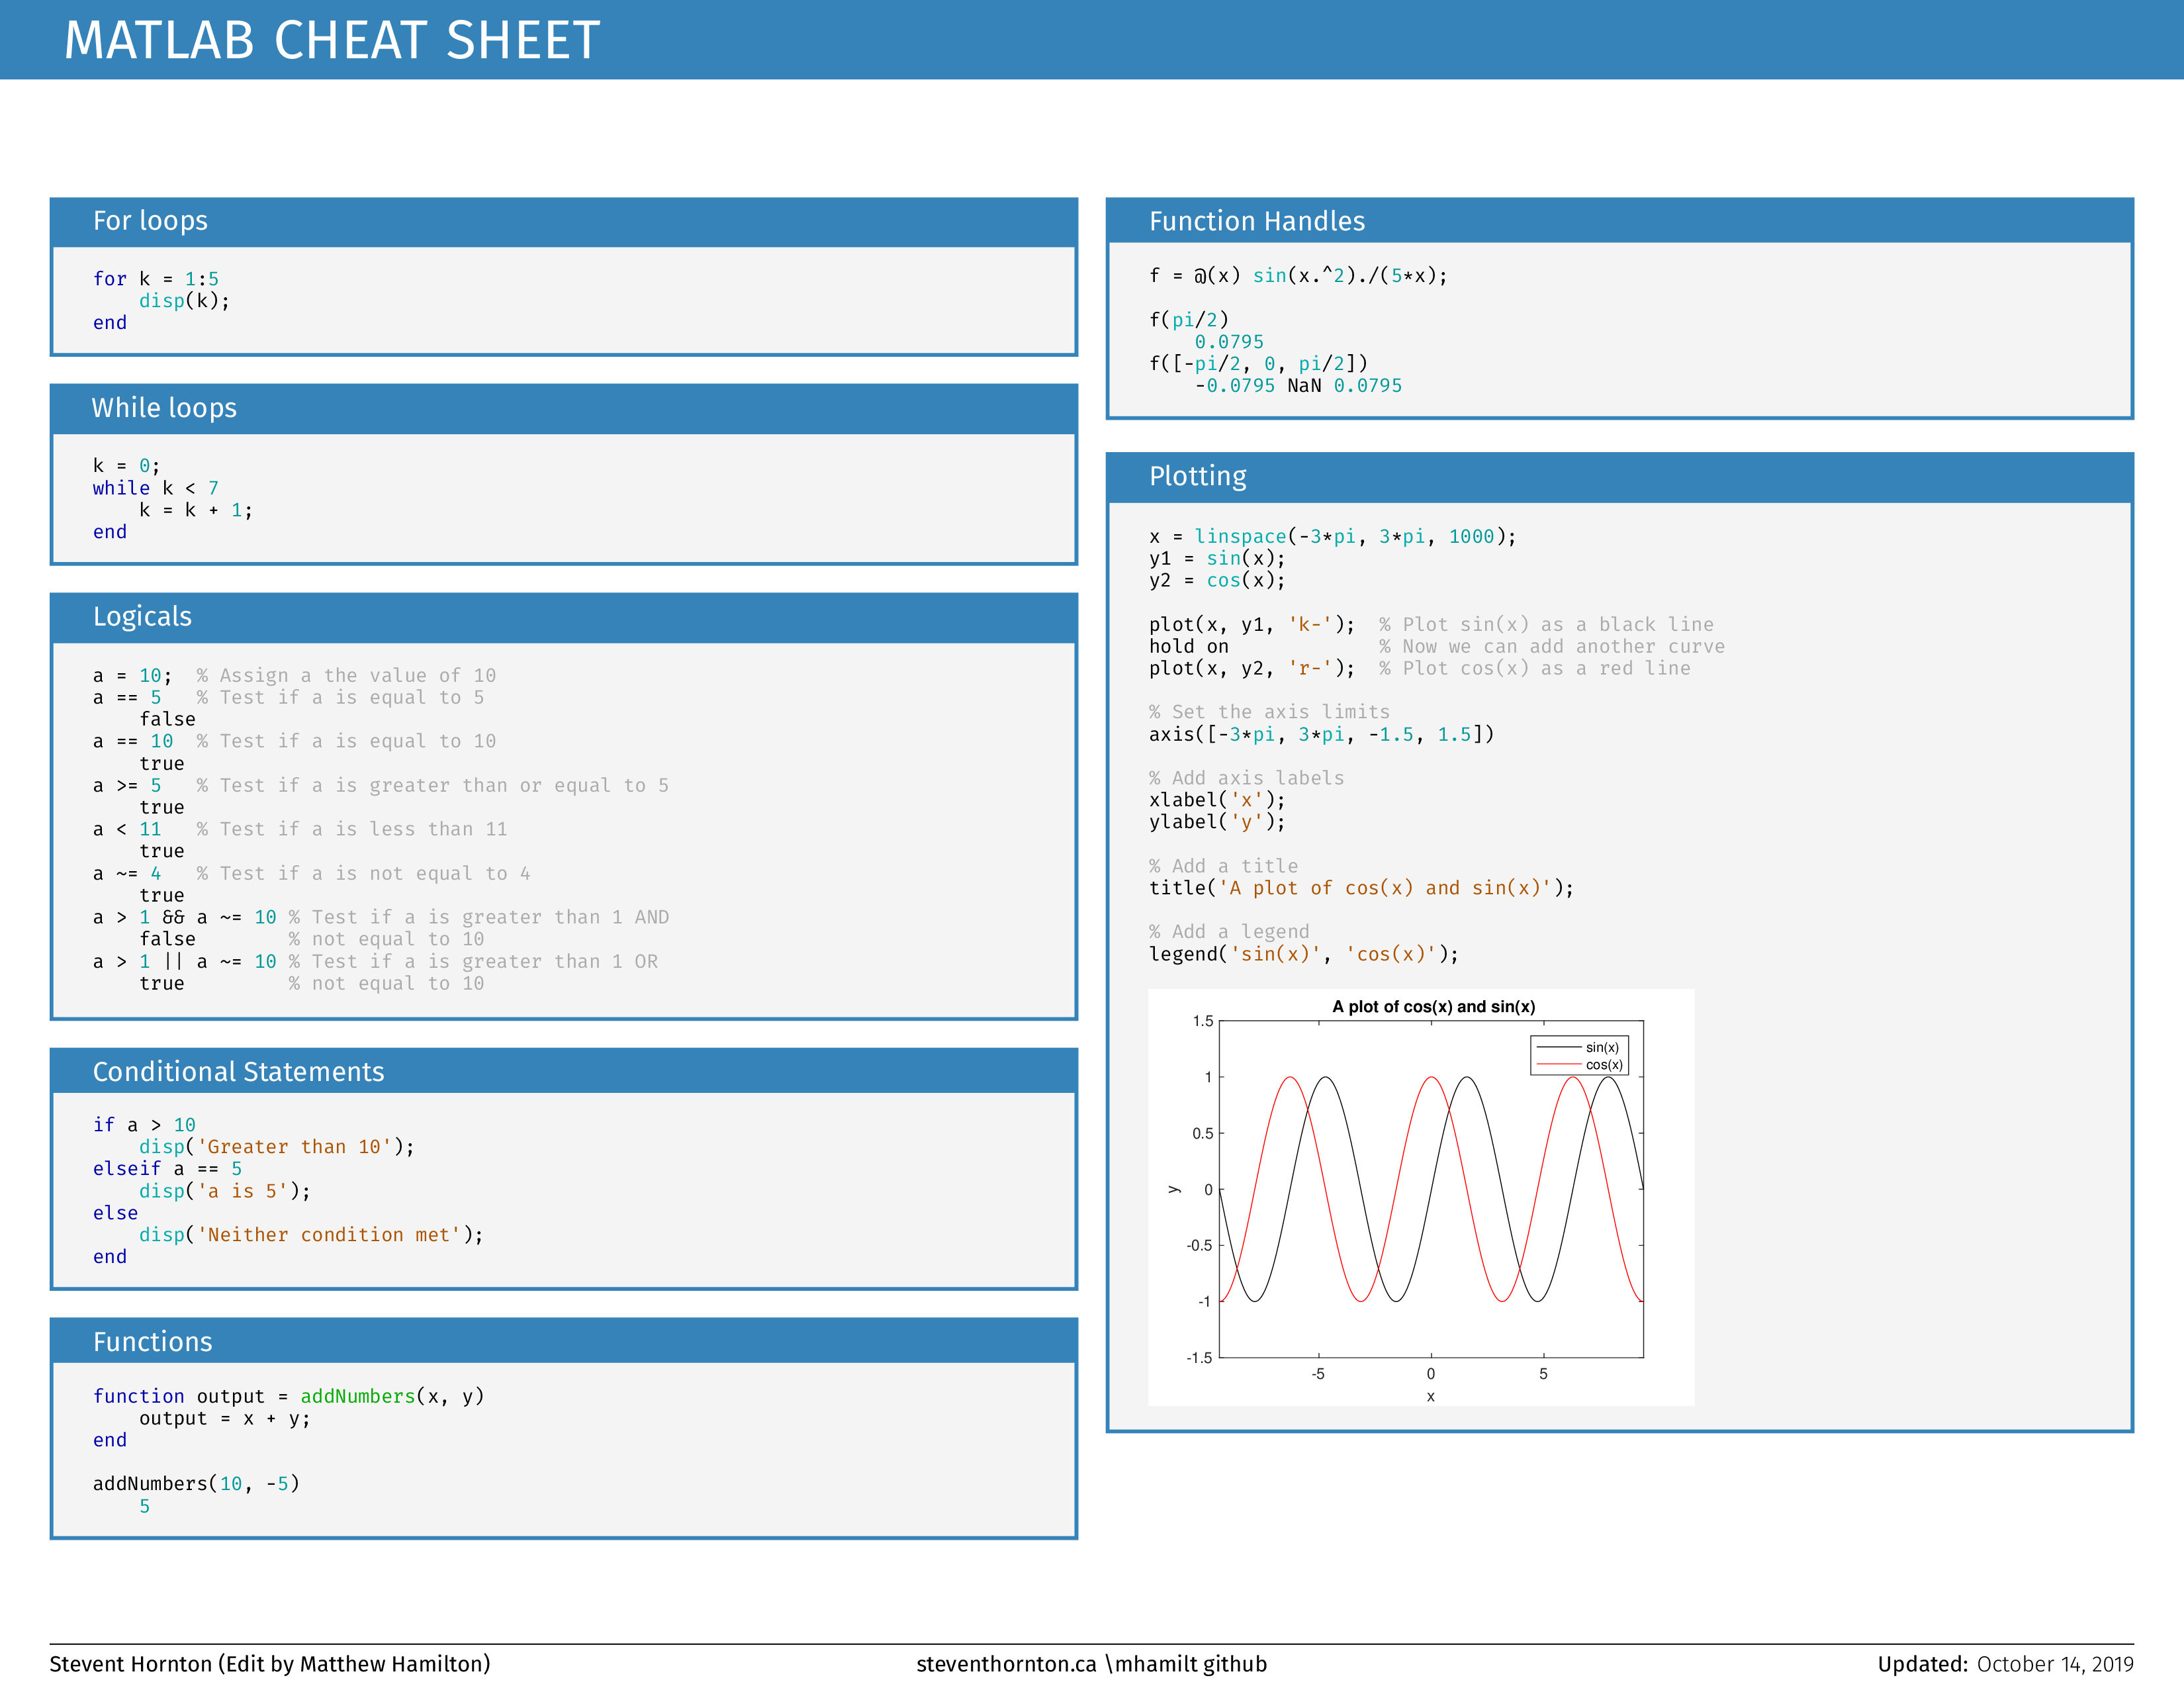Click the Function Handles section header
Viewport: 2184px width, 1688px height.
pos(1620,221)
